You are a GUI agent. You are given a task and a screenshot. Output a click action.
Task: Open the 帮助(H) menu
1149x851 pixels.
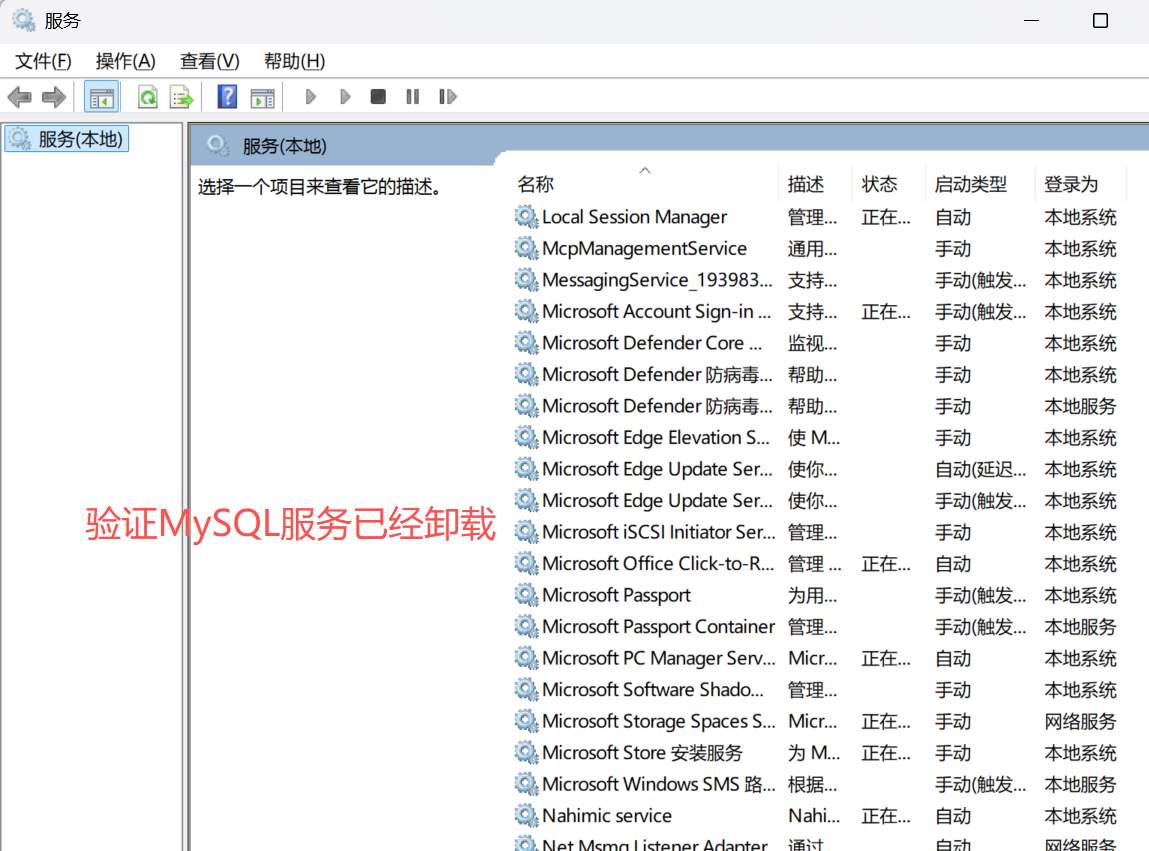point(295,62)
